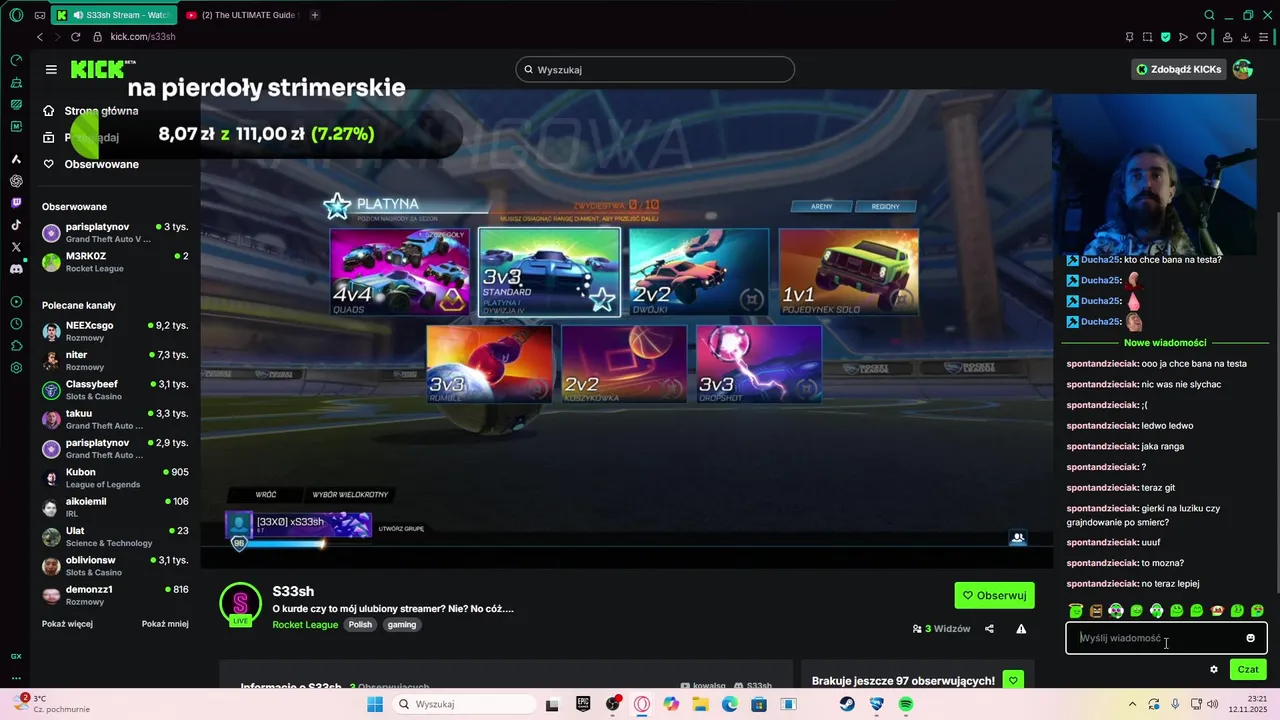Click the Polish tag
This screenshot has width=1280, height=720.
(x=360, y=625)
